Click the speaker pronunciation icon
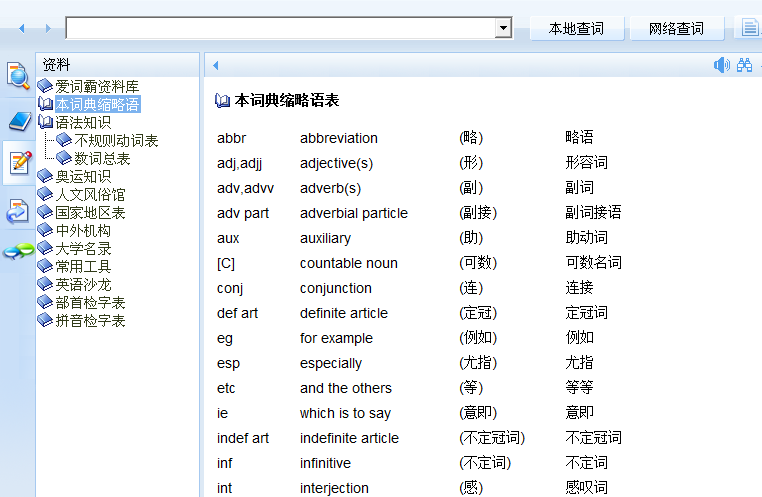Viewport: 762px width, 497px height. point(722,66)
